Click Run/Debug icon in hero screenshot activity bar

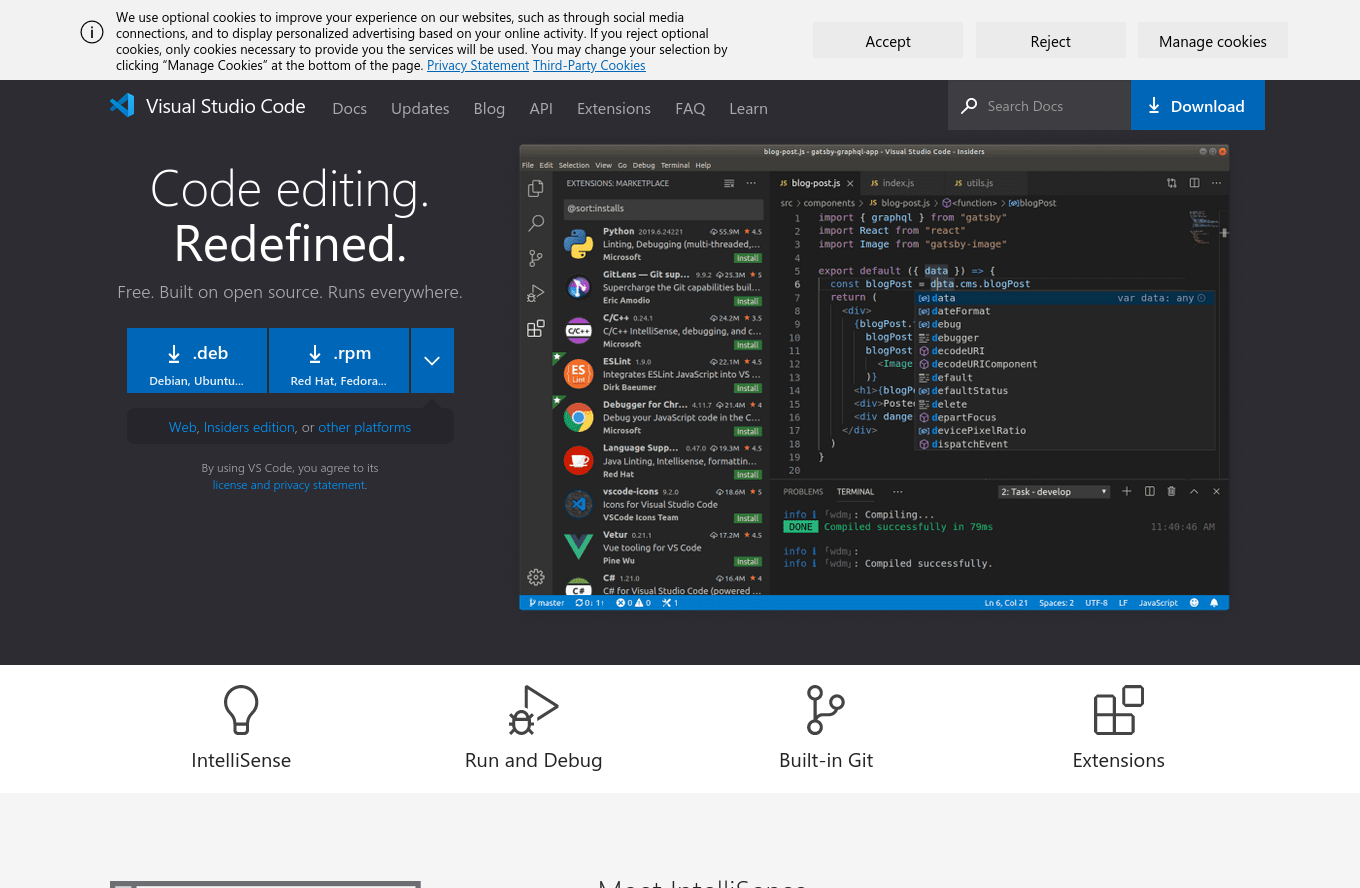pyautogui.click(x=536, y=293)
